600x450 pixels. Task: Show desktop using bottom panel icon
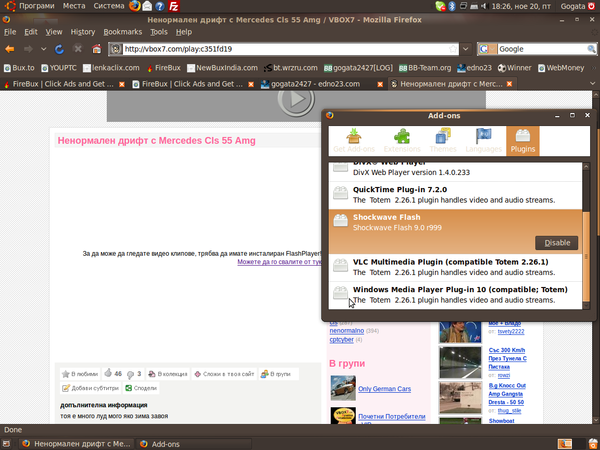point(7,444)
